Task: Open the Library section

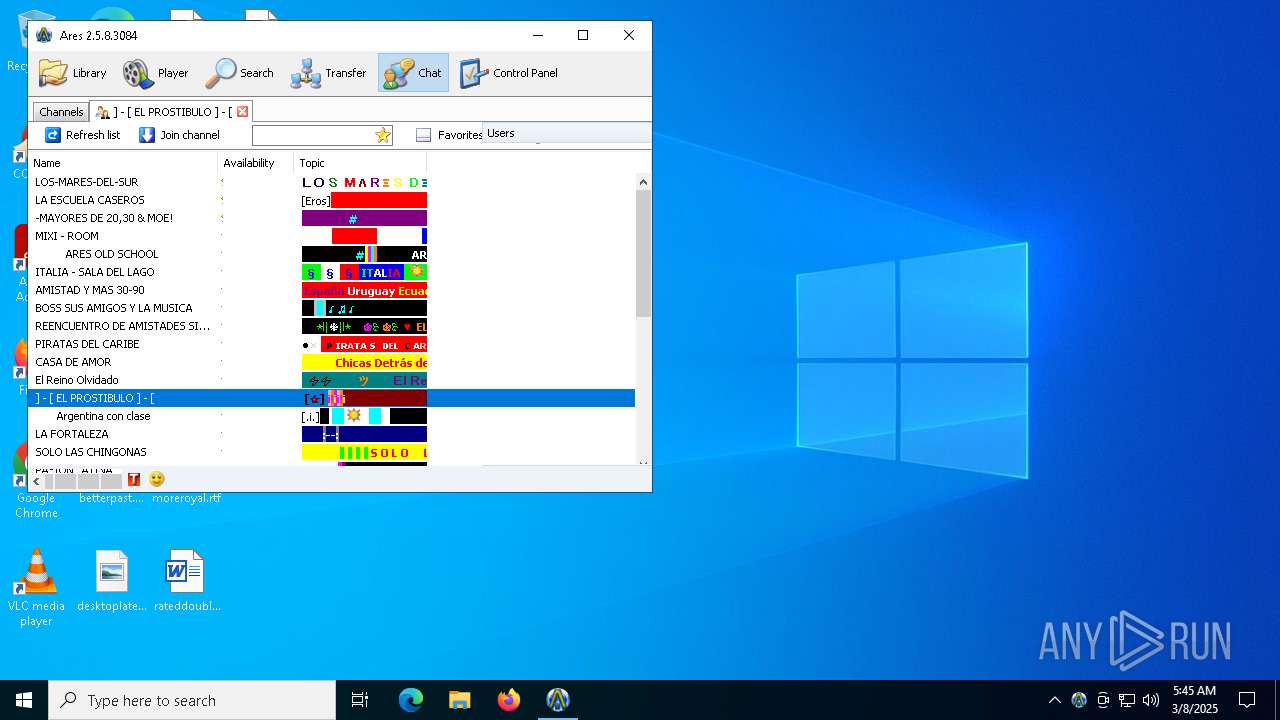Action: [x=72, y=73]
